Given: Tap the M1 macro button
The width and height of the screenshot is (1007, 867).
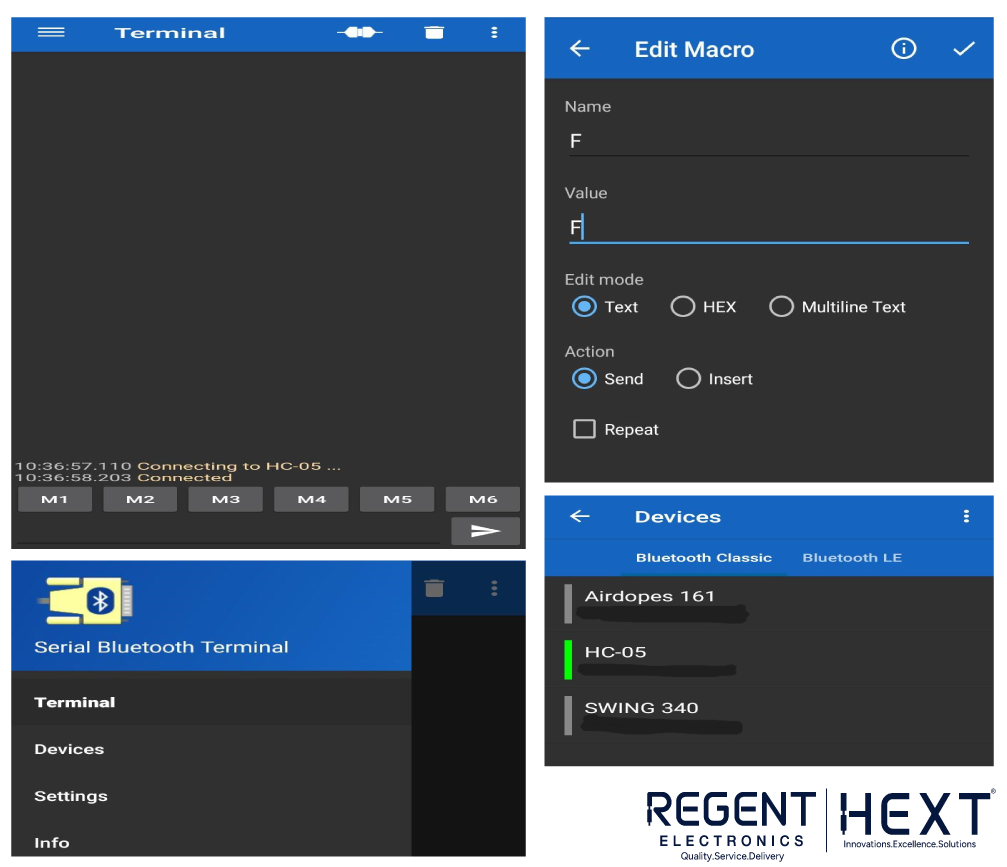Looking at the screenshot, I should click(55, 499).
